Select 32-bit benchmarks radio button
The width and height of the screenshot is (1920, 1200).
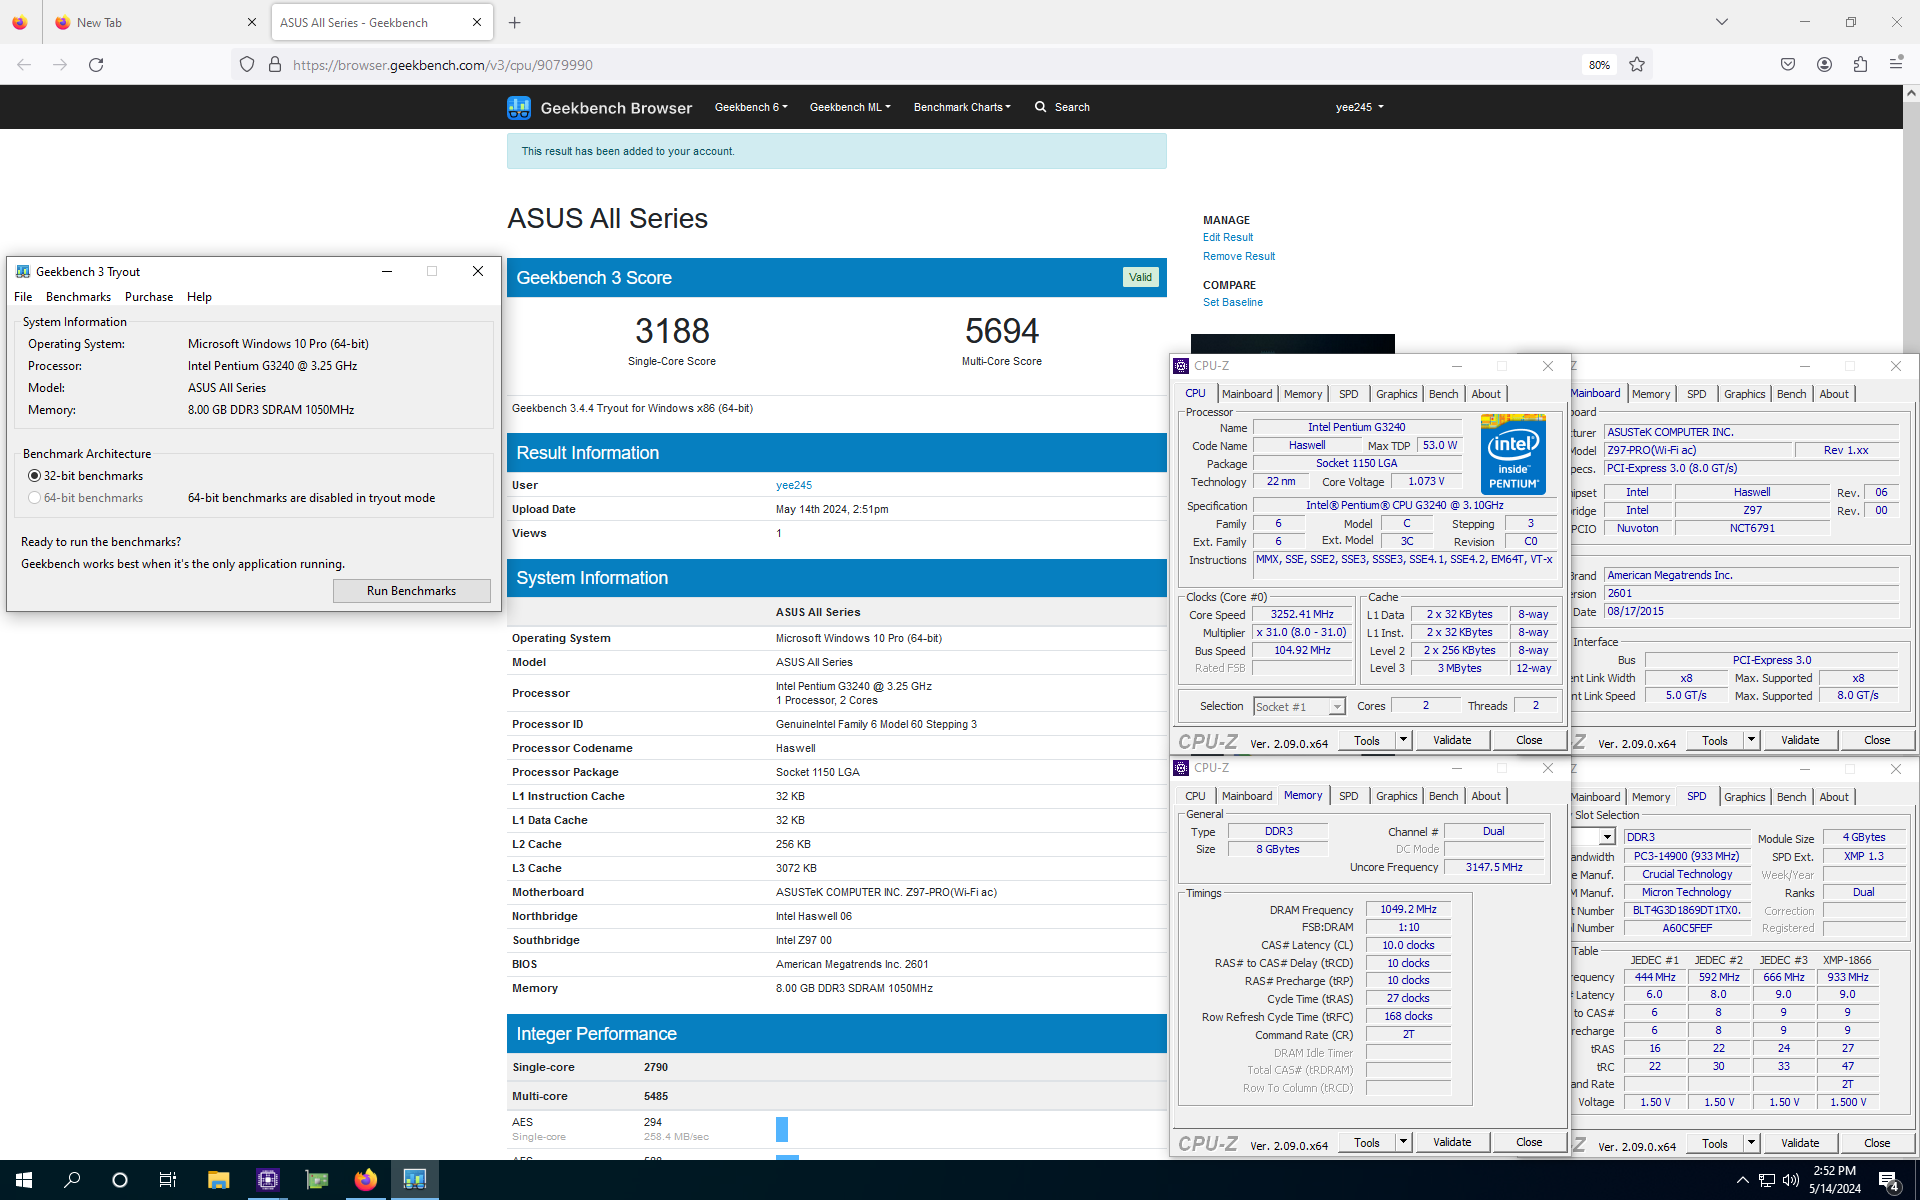35,476
